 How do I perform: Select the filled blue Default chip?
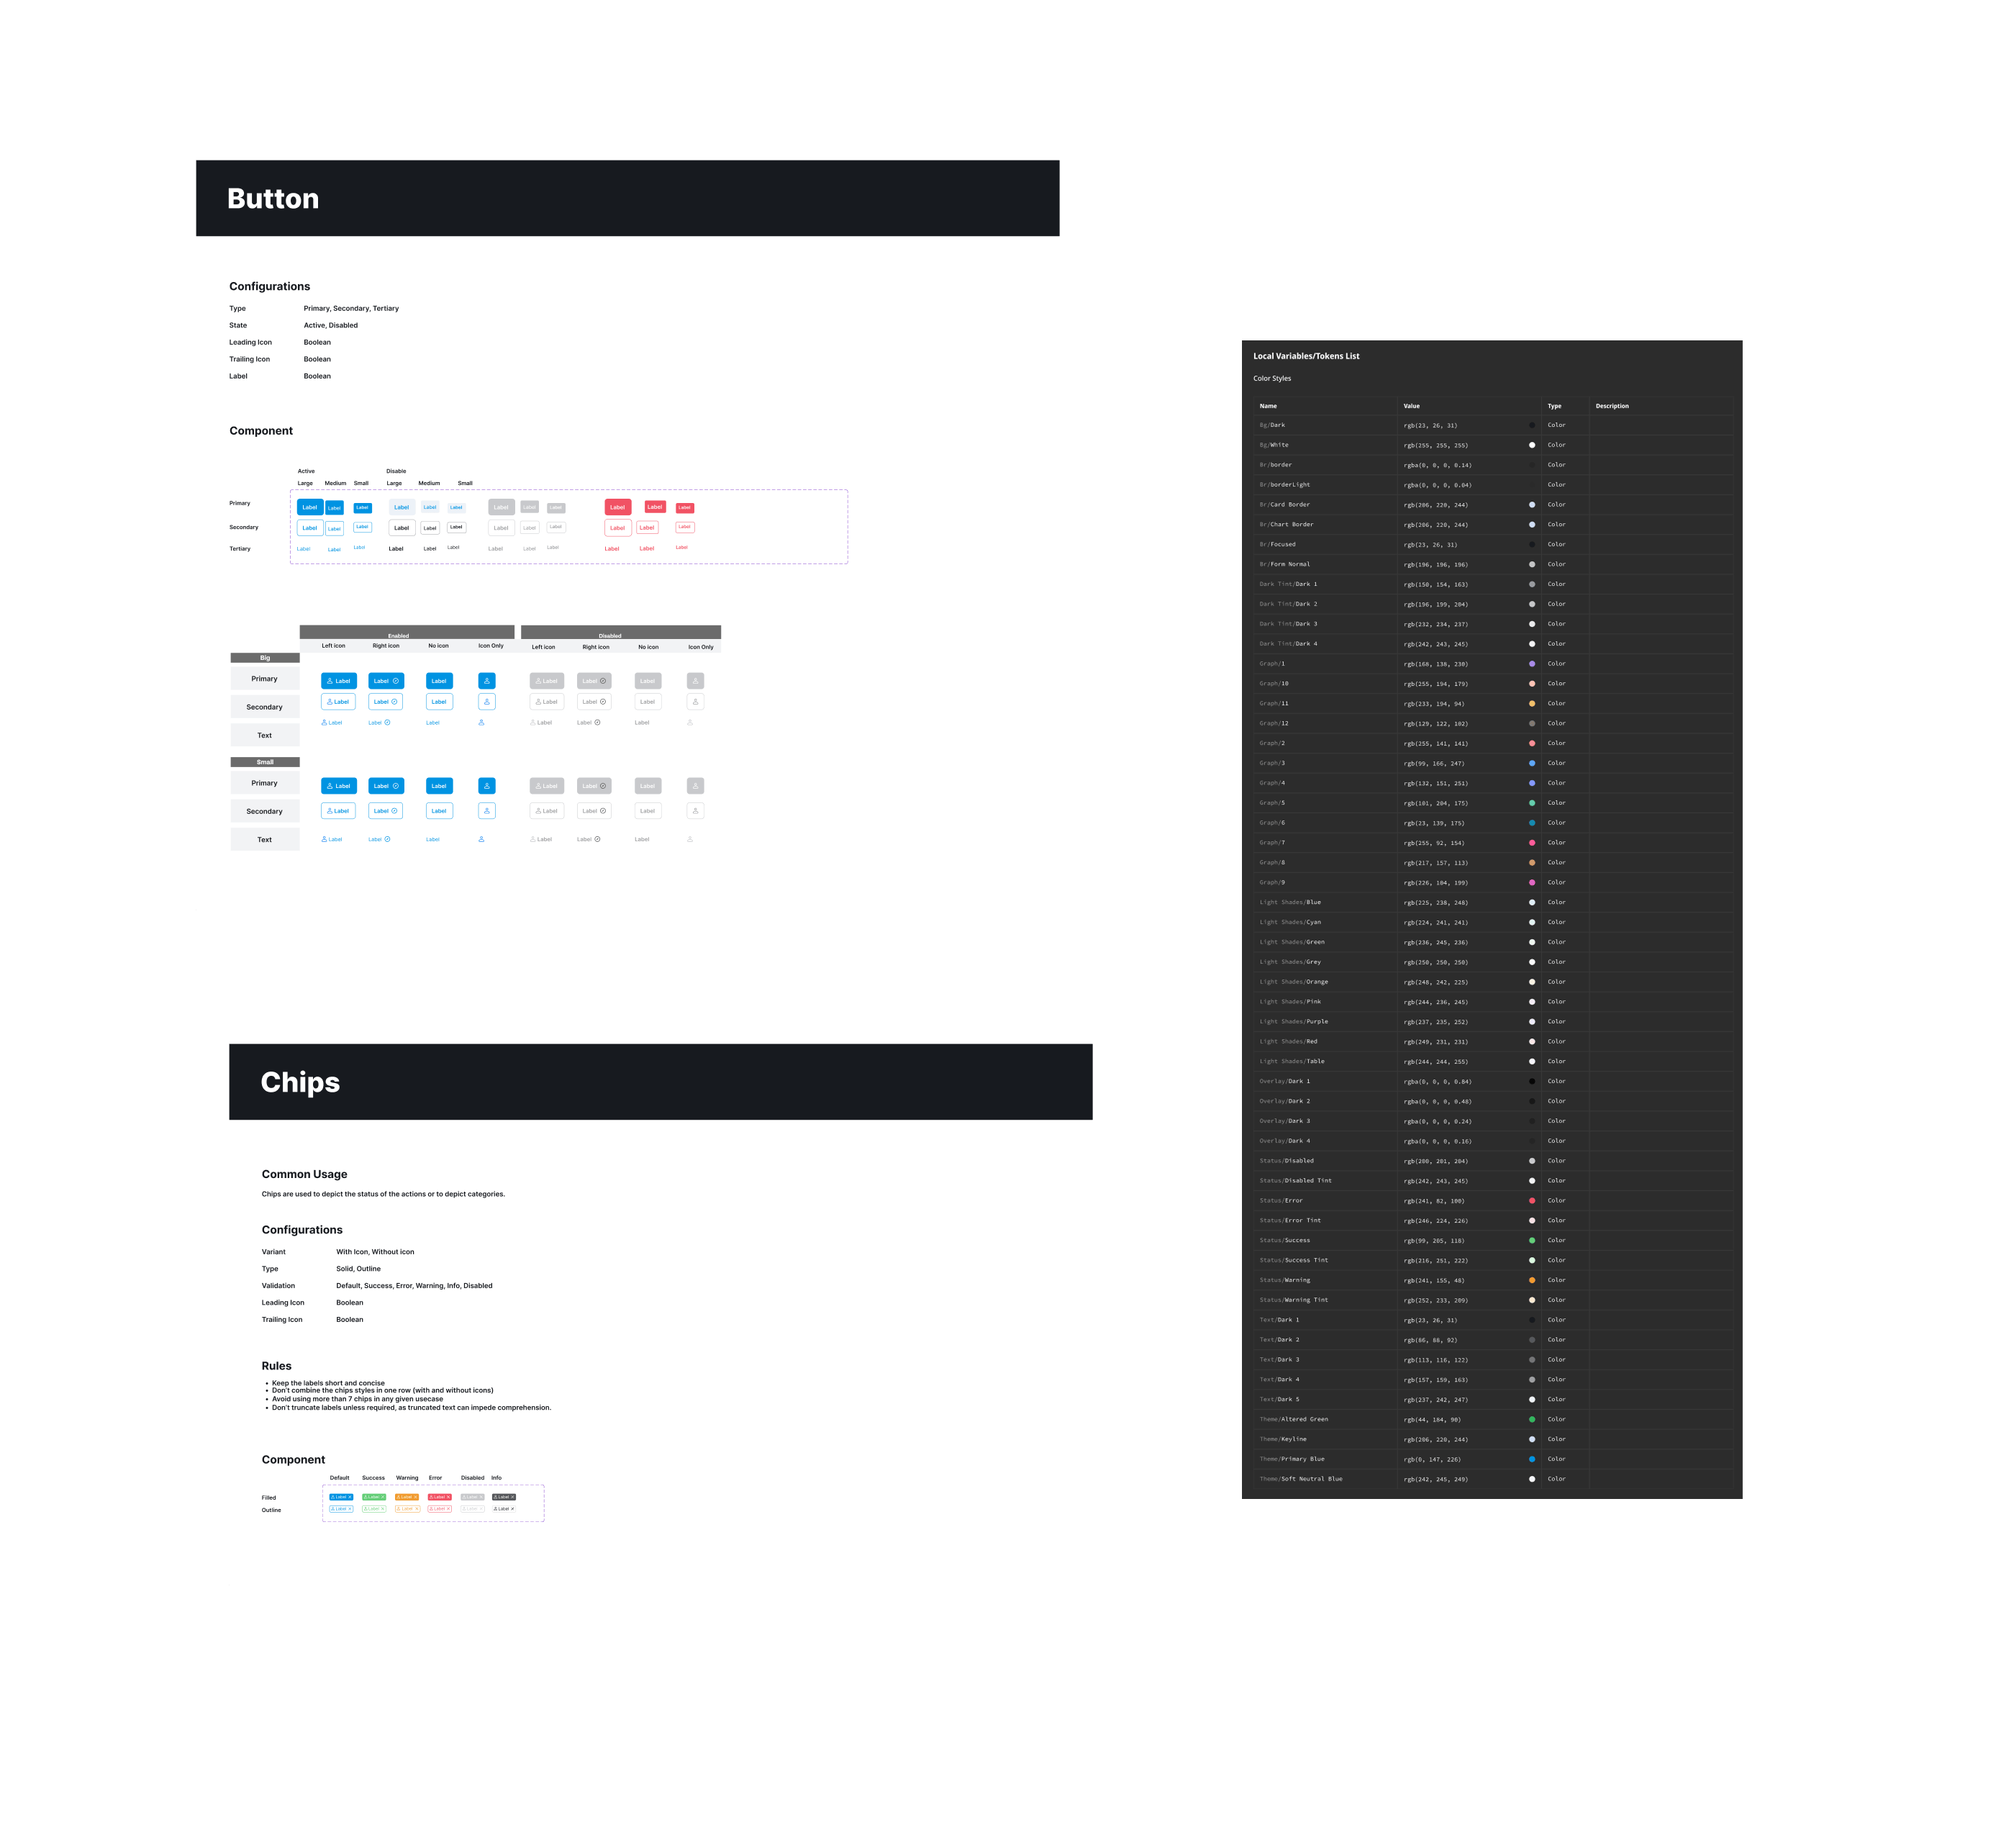coord(341,1497)
